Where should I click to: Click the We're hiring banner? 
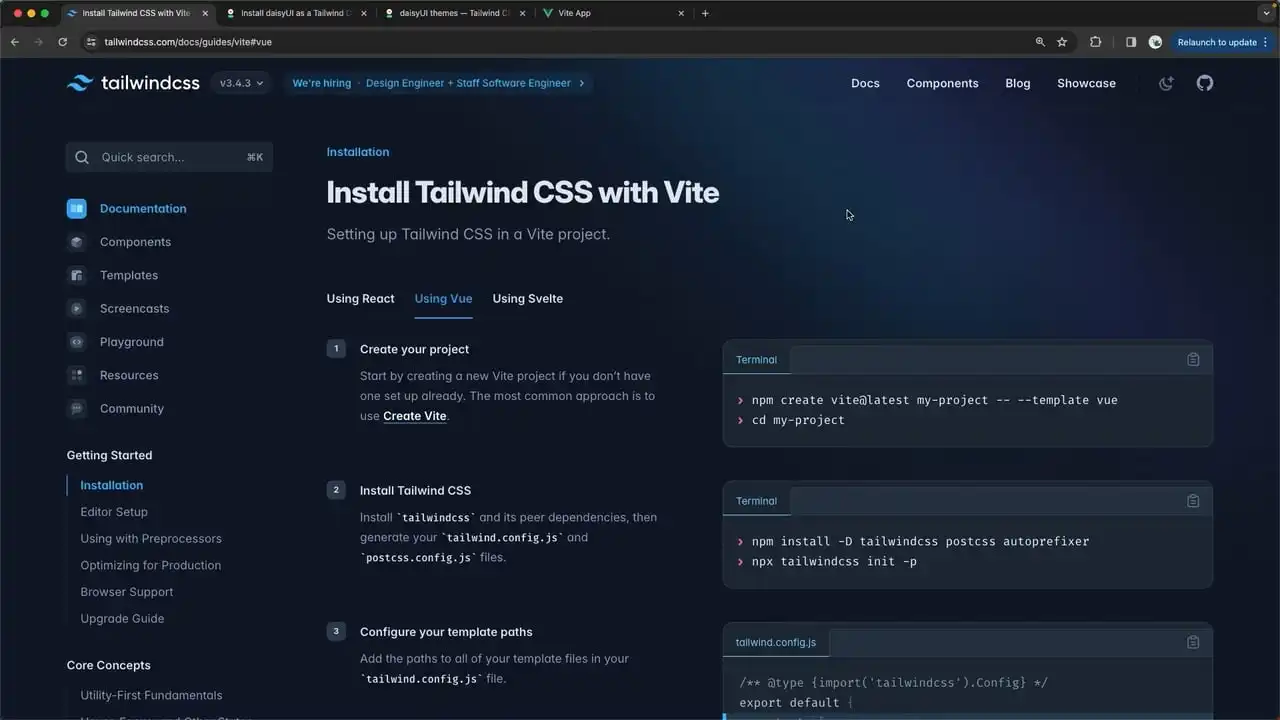pyautogui.click(x=439, y=83)
